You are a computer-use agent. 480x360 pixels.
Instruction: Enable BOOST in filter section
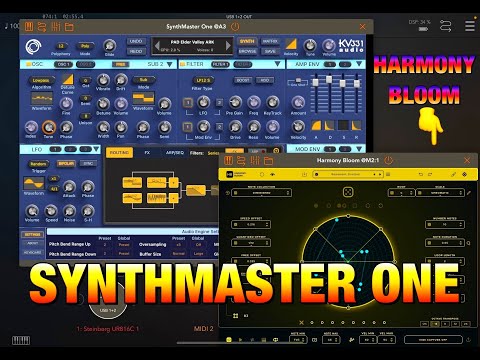point(243,80)
